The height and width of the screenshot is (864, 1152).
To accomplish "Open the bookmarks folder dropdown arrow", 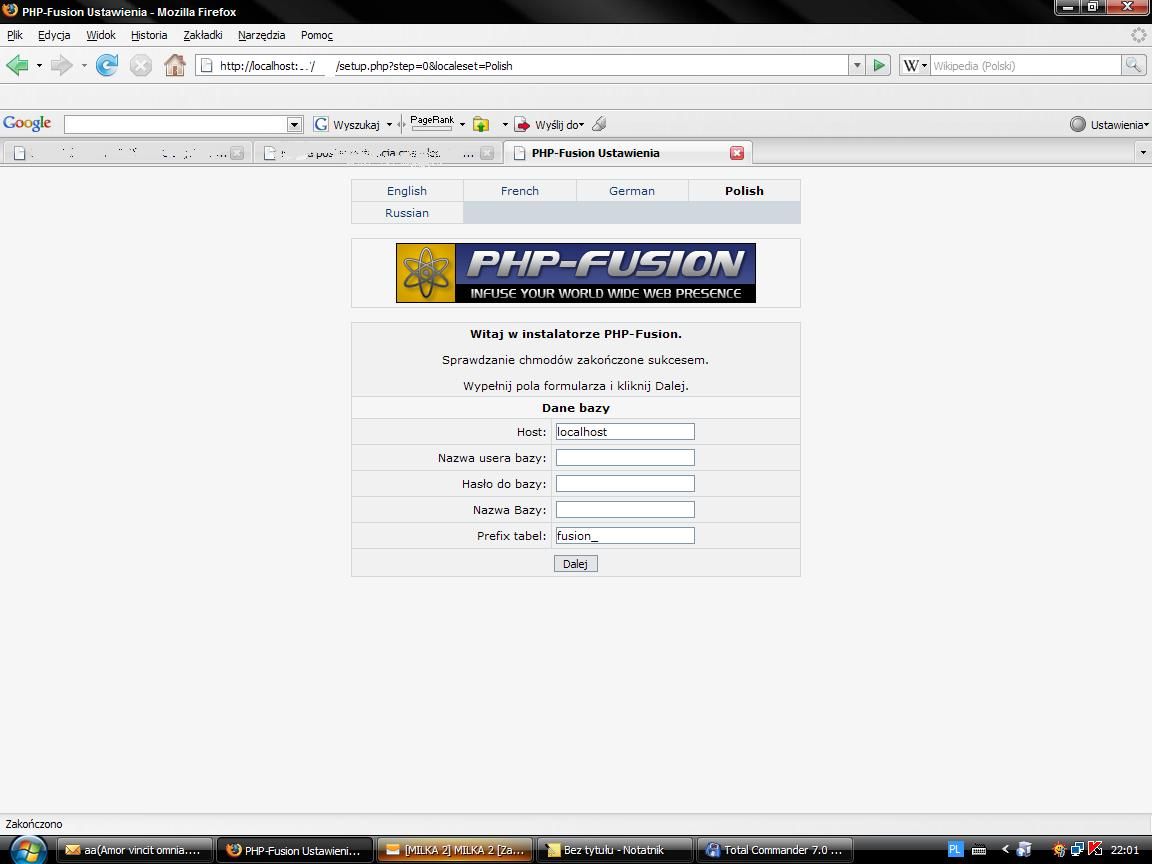I will click(x=505, y=124).
